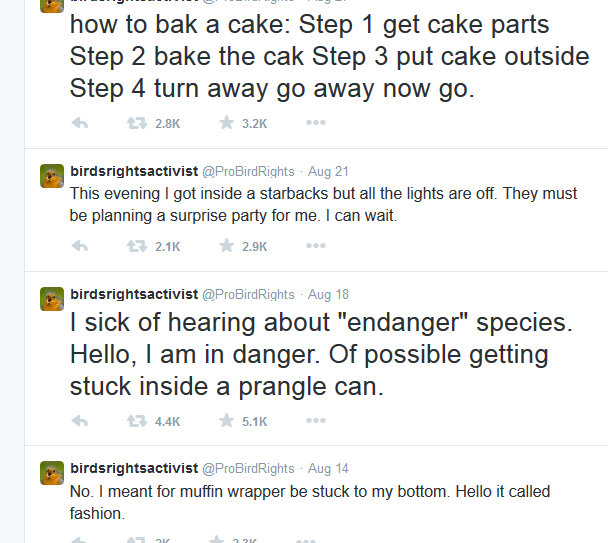Open more options on starbacks tweet
Viewport: 608px width, 543px height.
pyautogui.click(x=315, y=246)
